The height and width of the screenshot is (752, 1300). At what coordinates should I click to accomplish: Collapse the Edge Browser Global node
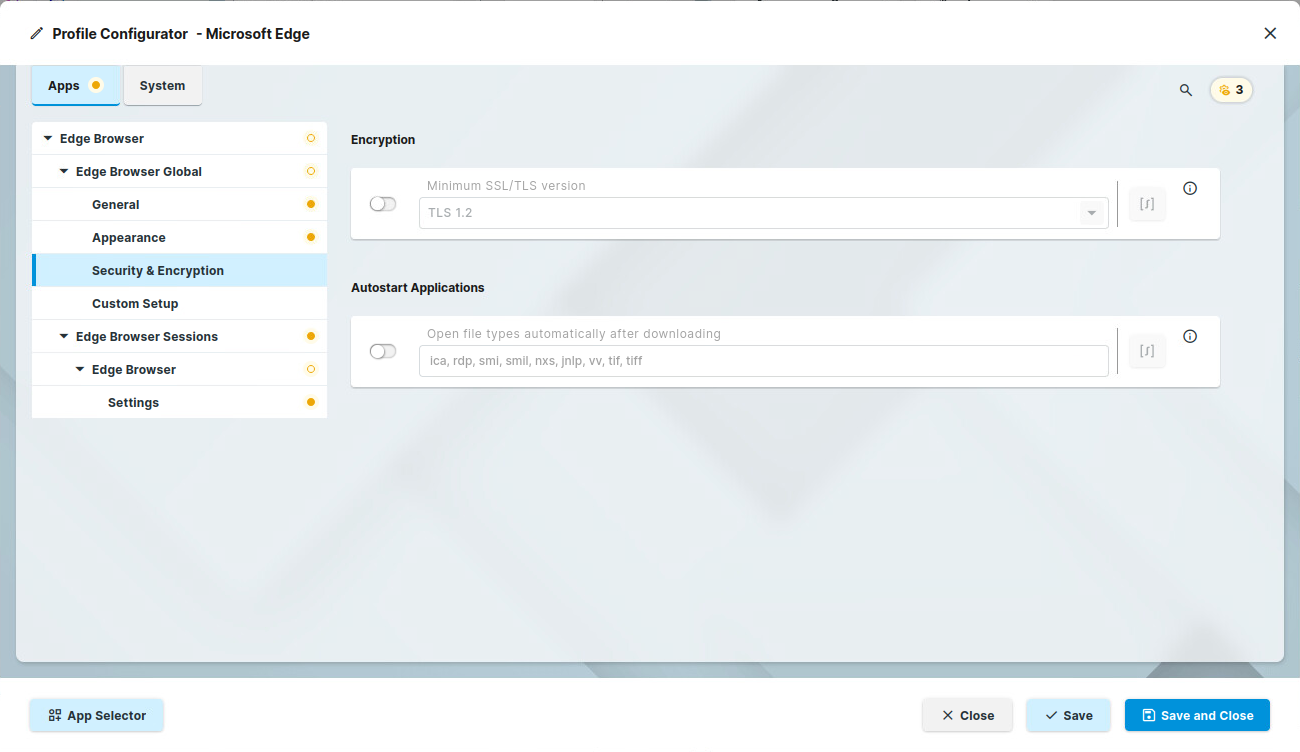point(64,172)
